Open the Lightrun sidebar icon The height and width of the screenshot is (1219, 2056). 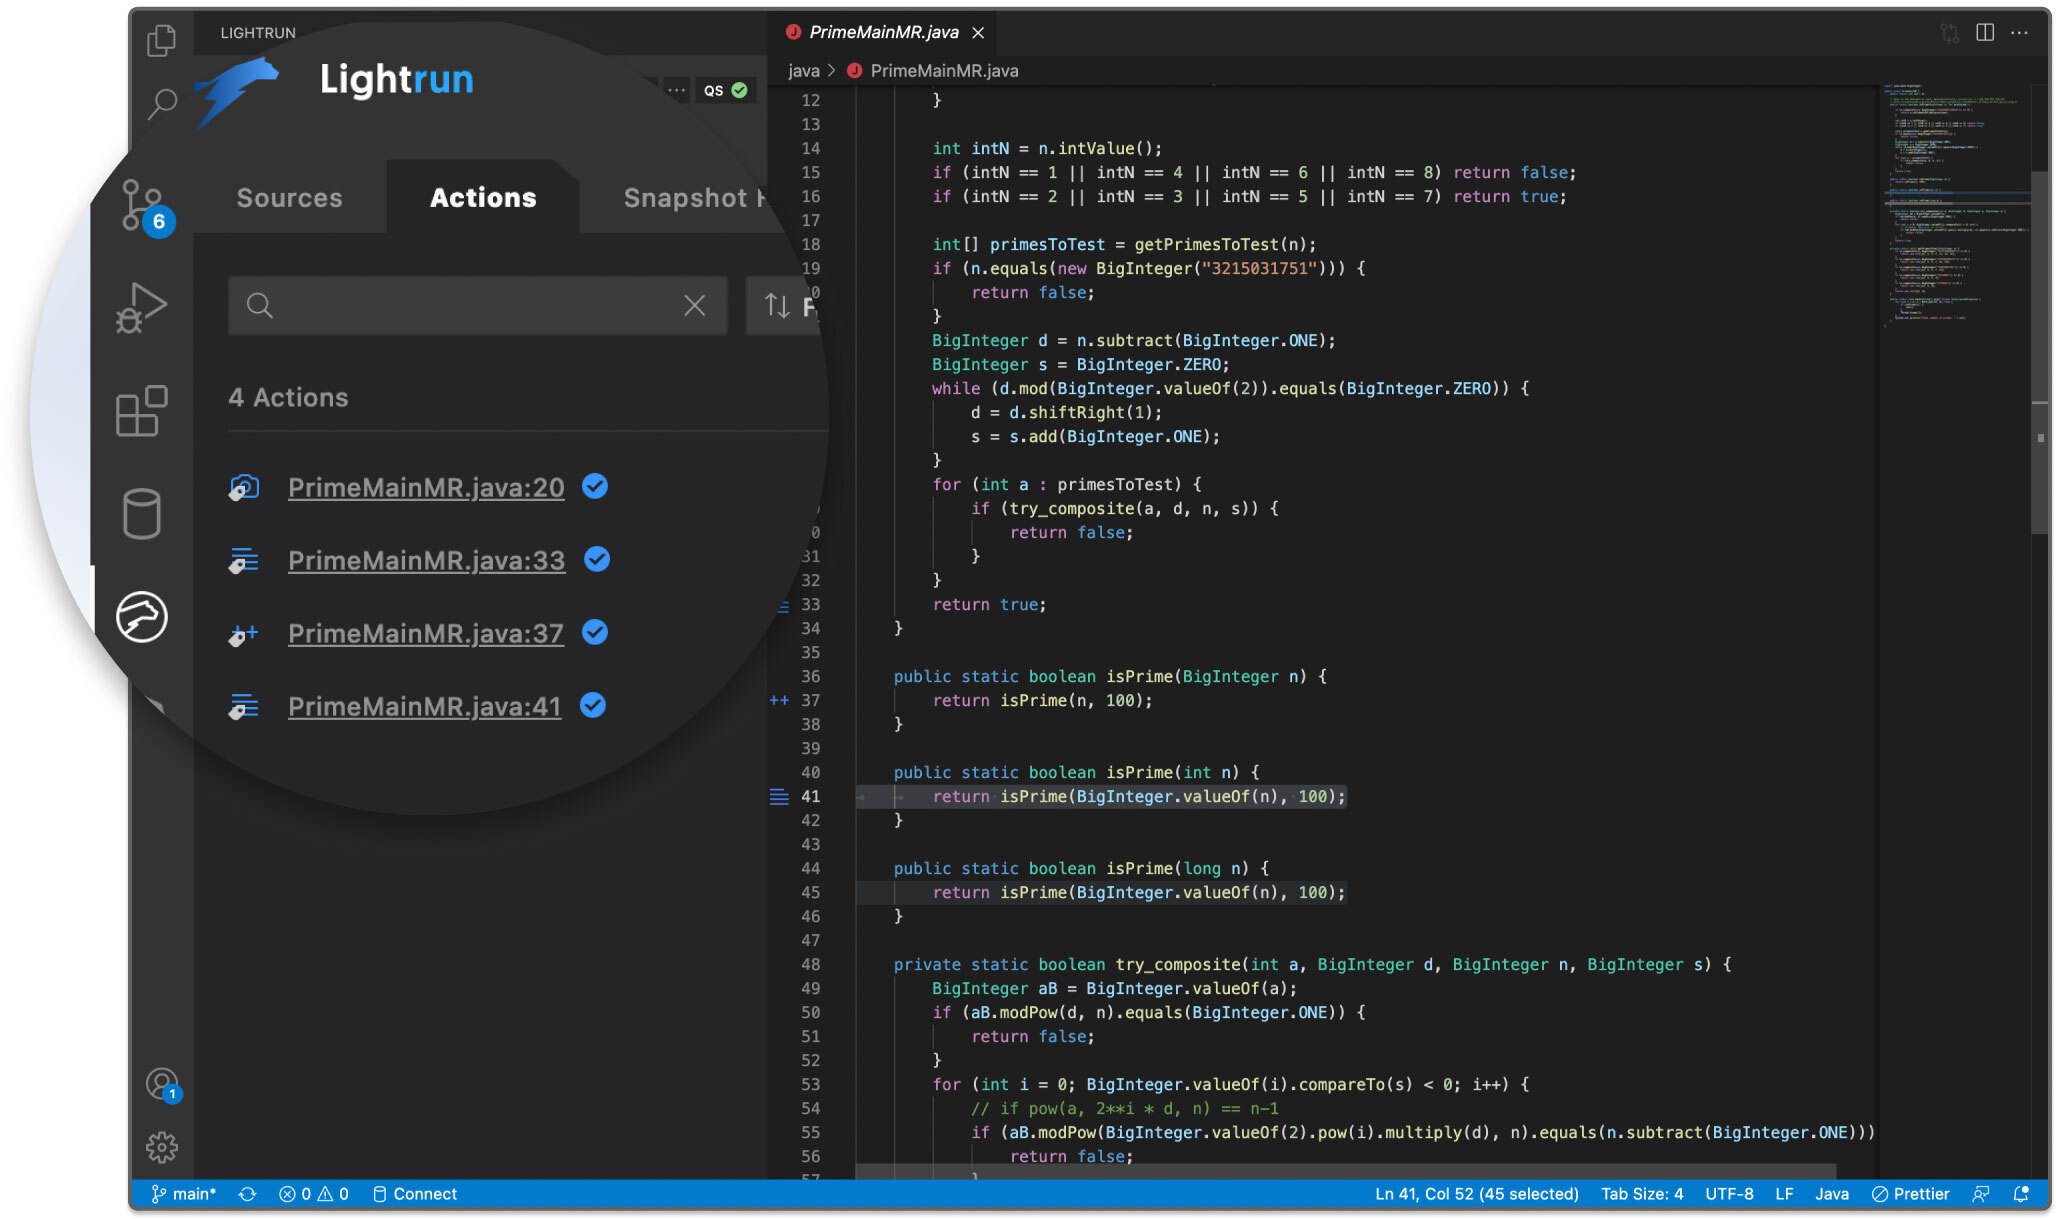141,616
